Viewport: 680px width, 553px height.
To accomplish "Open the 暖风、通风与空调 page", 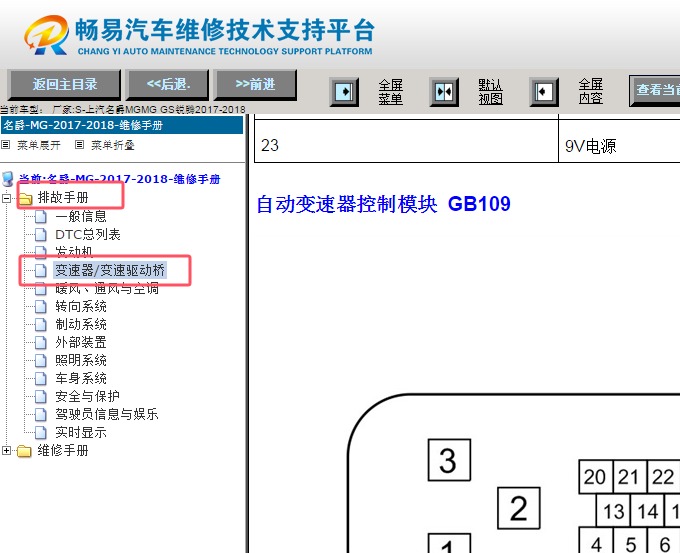I will pos(107,289).
